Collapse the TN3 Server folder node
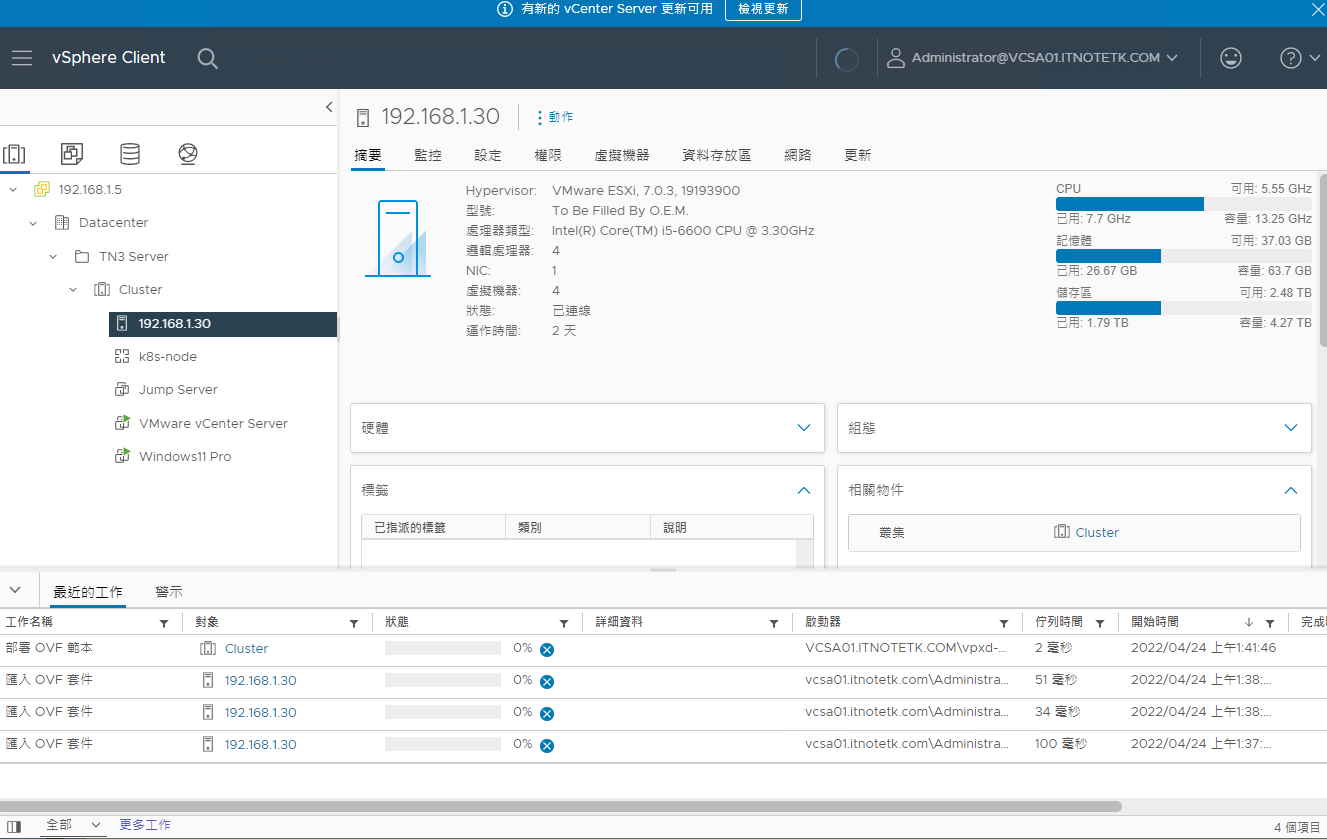Screen dimensions: 1327x839 point(53,257)
